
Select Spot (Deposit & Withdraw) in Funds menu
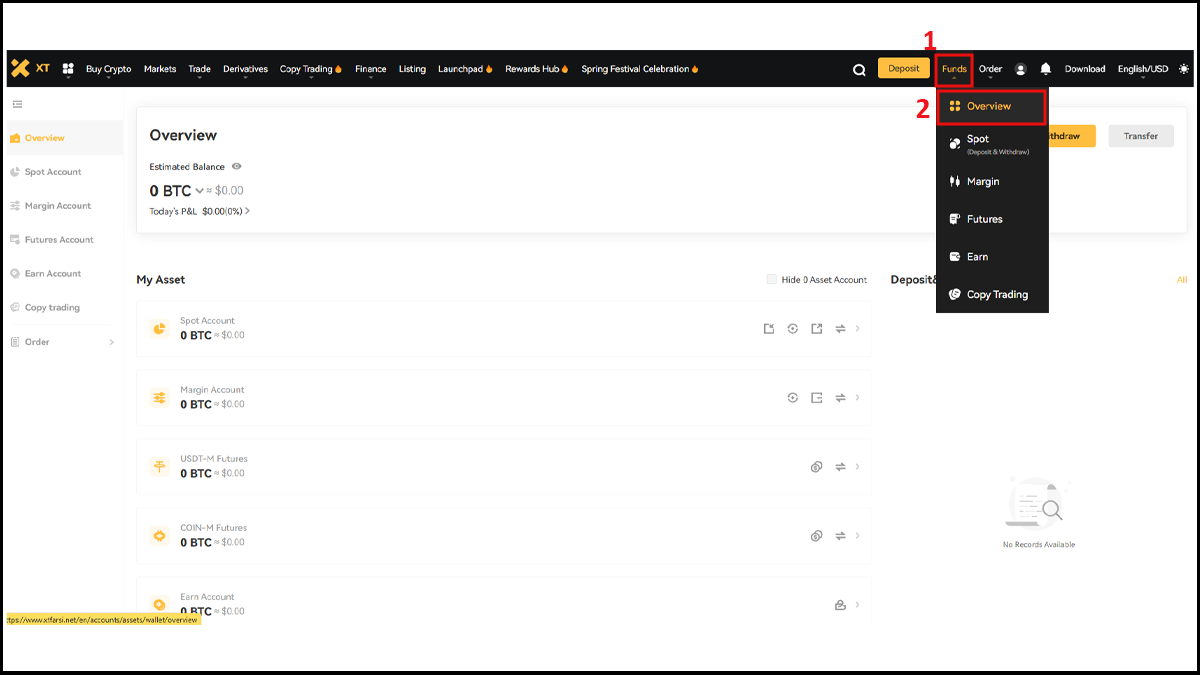pos(992,144)
